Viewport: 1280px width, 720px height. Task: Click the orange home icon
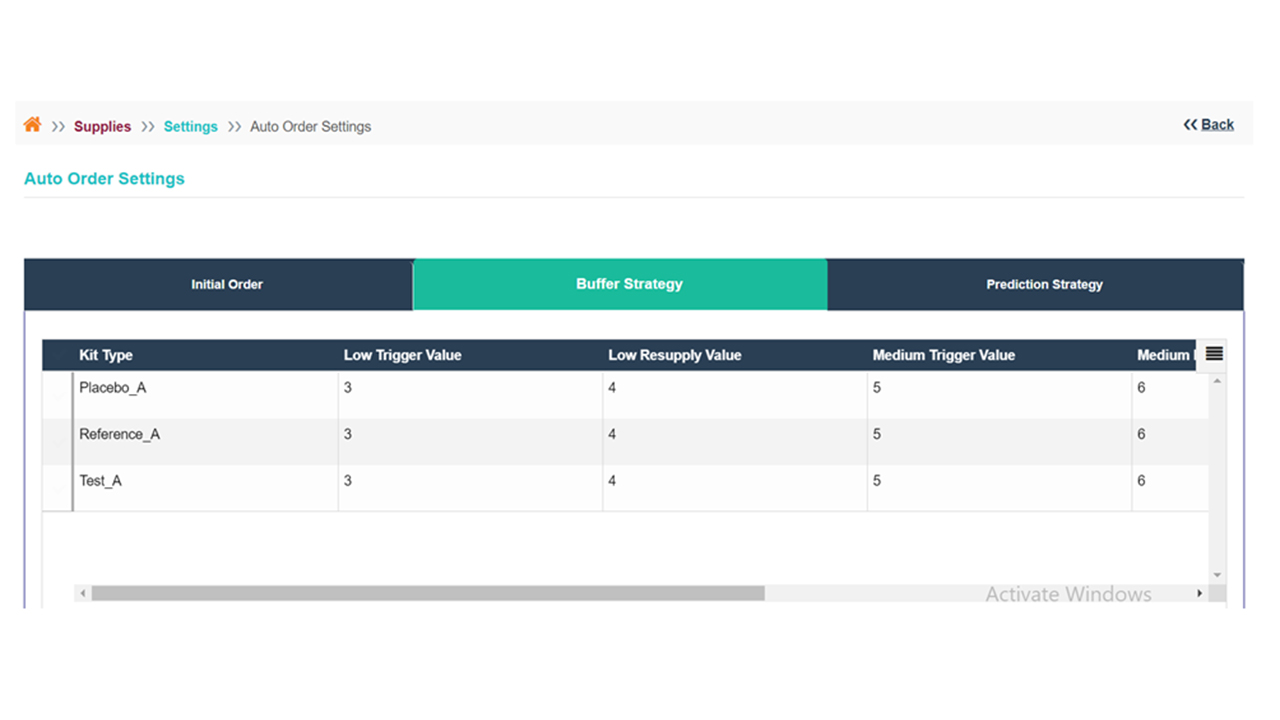pyautogui.click(x=33, y=125)
